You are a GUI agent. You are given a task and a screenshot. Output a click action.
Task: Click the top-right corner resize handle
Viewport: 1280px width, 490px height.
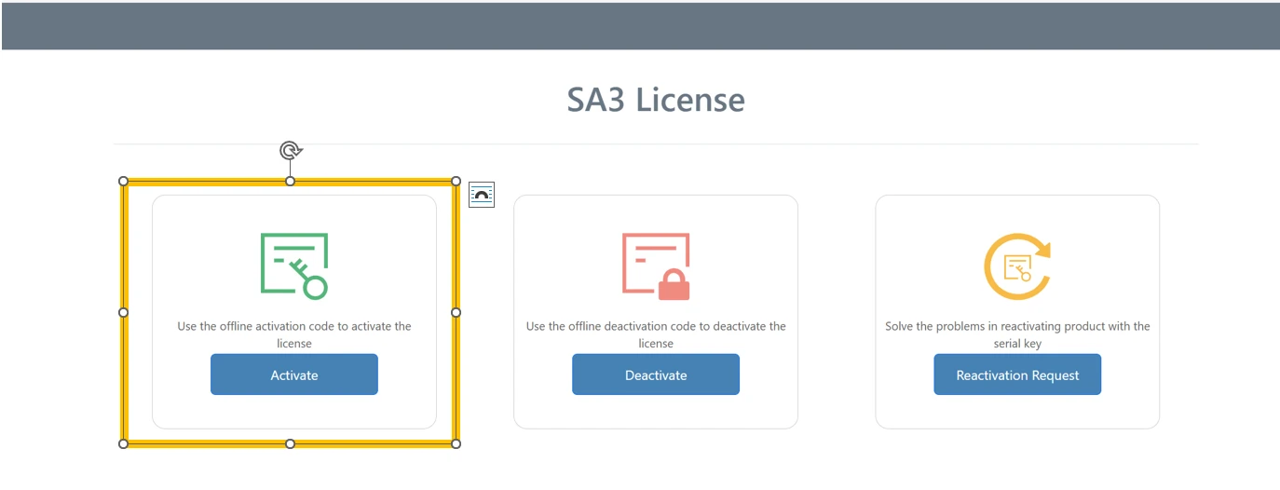456,181
